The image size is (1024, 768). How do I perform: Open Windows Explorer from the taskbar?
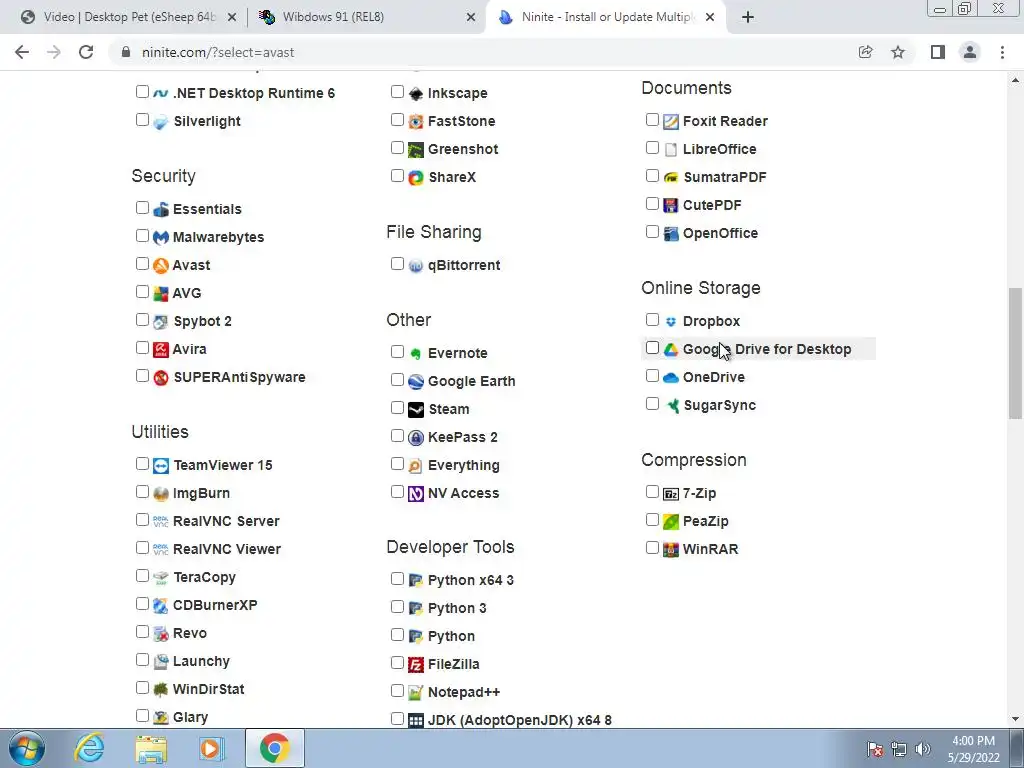[x=151, y=748]
